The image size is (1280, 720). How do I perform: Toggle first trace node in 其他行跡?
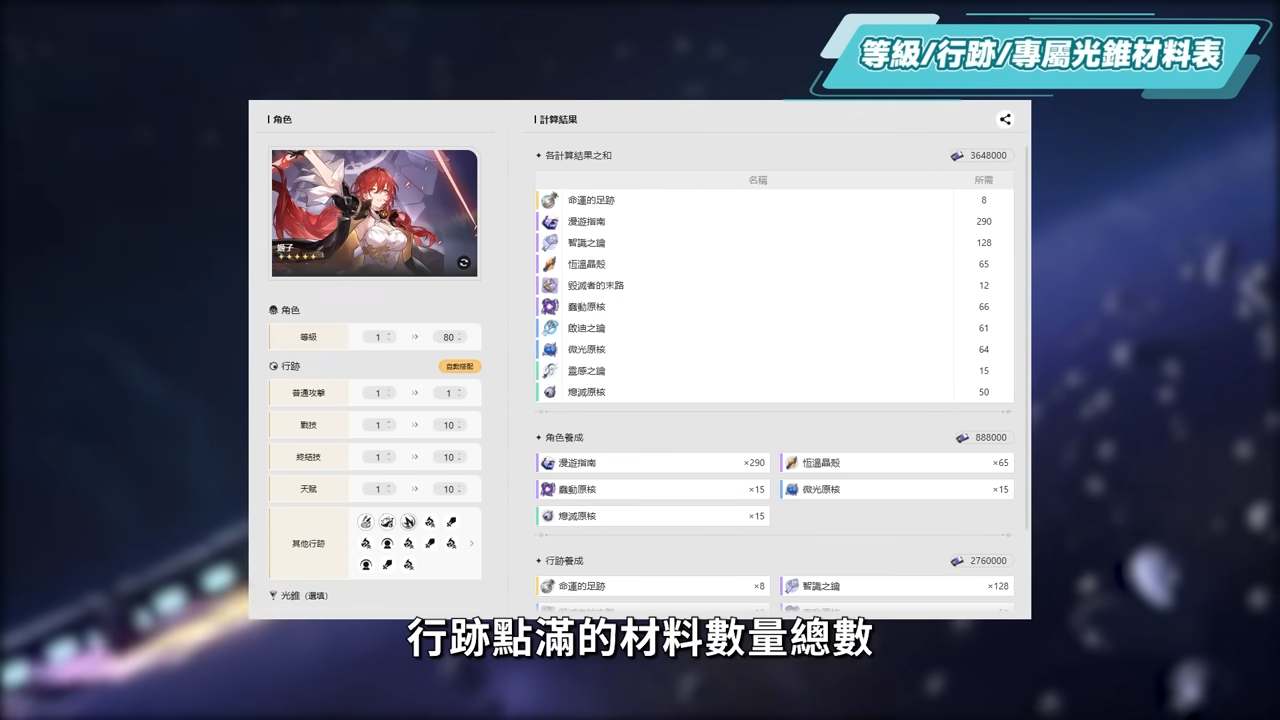click(x=366, y=522)
